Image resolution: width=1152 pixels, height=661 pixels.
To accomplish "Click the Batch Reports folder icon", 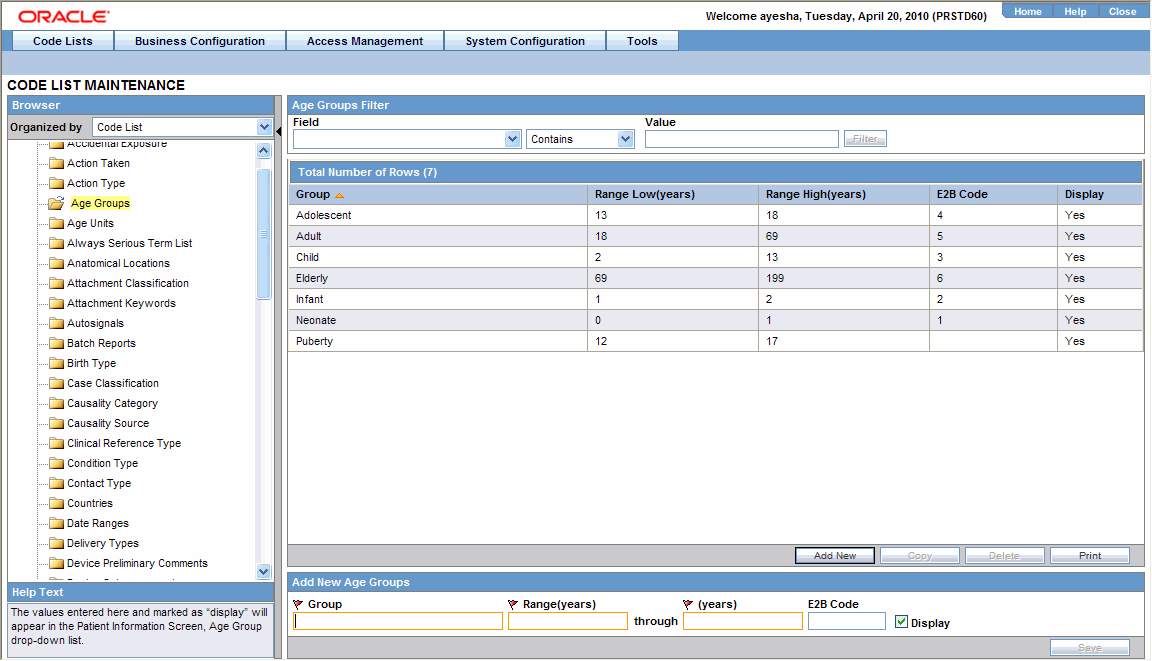I will pos(57,343).
